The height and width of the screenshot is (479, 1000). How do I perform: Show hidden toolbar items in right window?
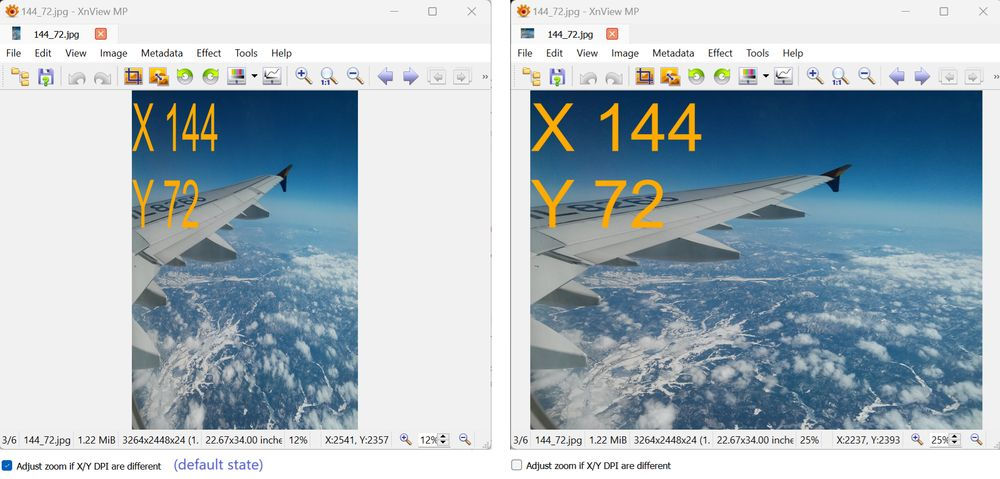pyautogui.click(x=996, y=77)
